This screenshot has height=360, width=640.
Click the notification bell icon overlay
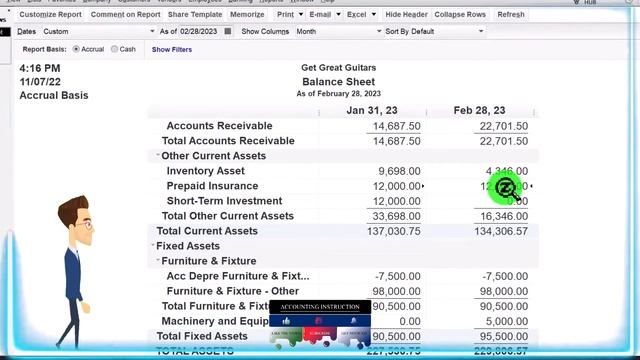353,321
